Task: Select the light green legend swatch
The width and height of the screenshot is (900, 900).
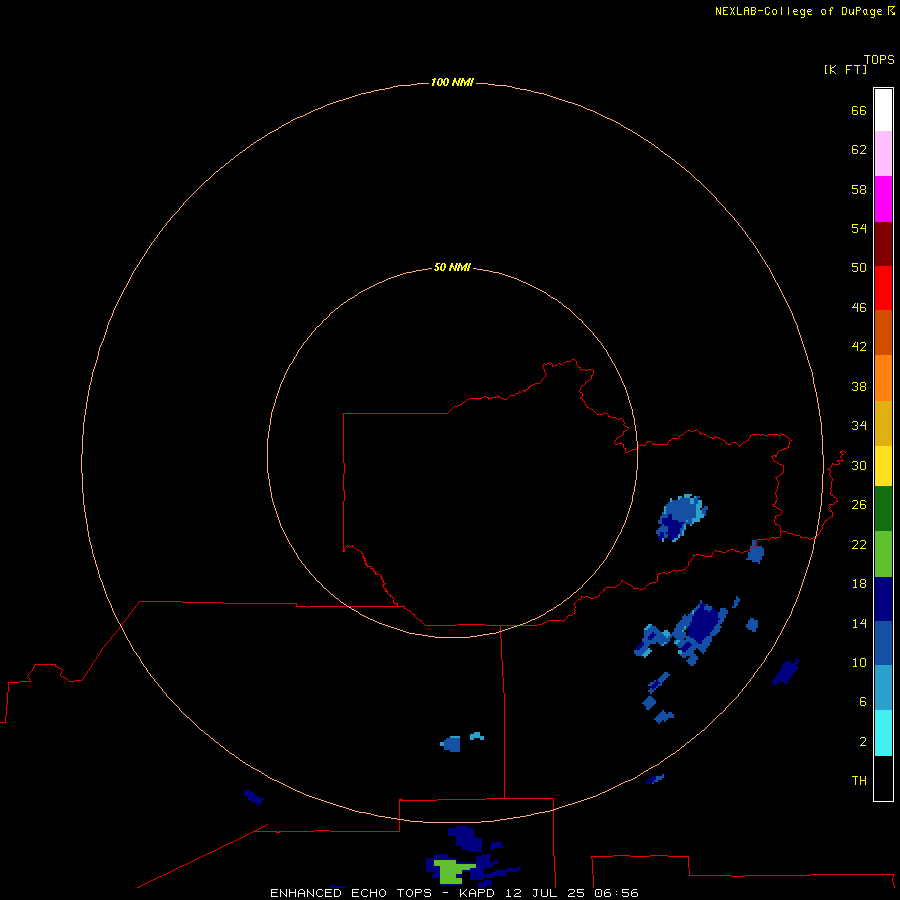Action: (x=883, y=554)
